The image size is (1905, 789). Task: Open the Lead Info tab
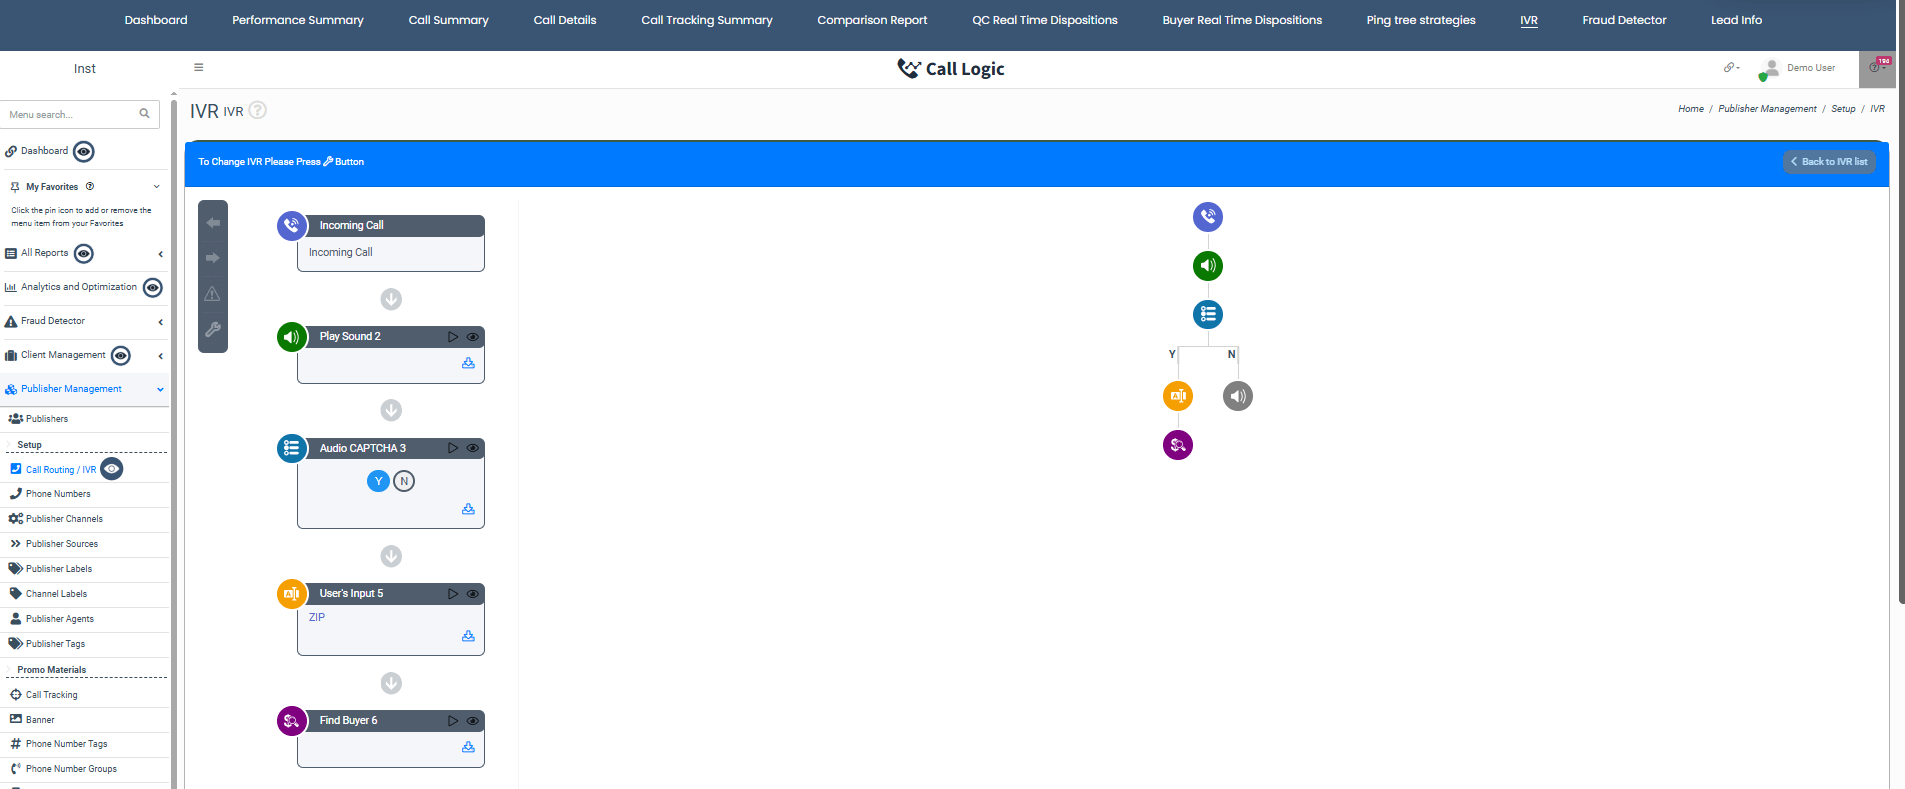(x=1736, y=20)
